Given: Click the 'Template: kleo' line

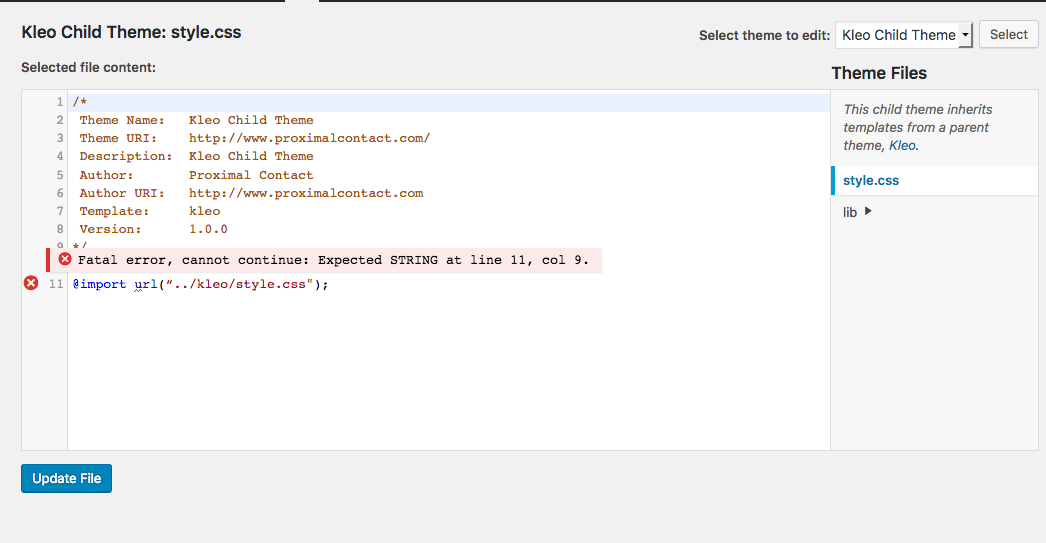Looking at the screenshot, I should [149, 211].
